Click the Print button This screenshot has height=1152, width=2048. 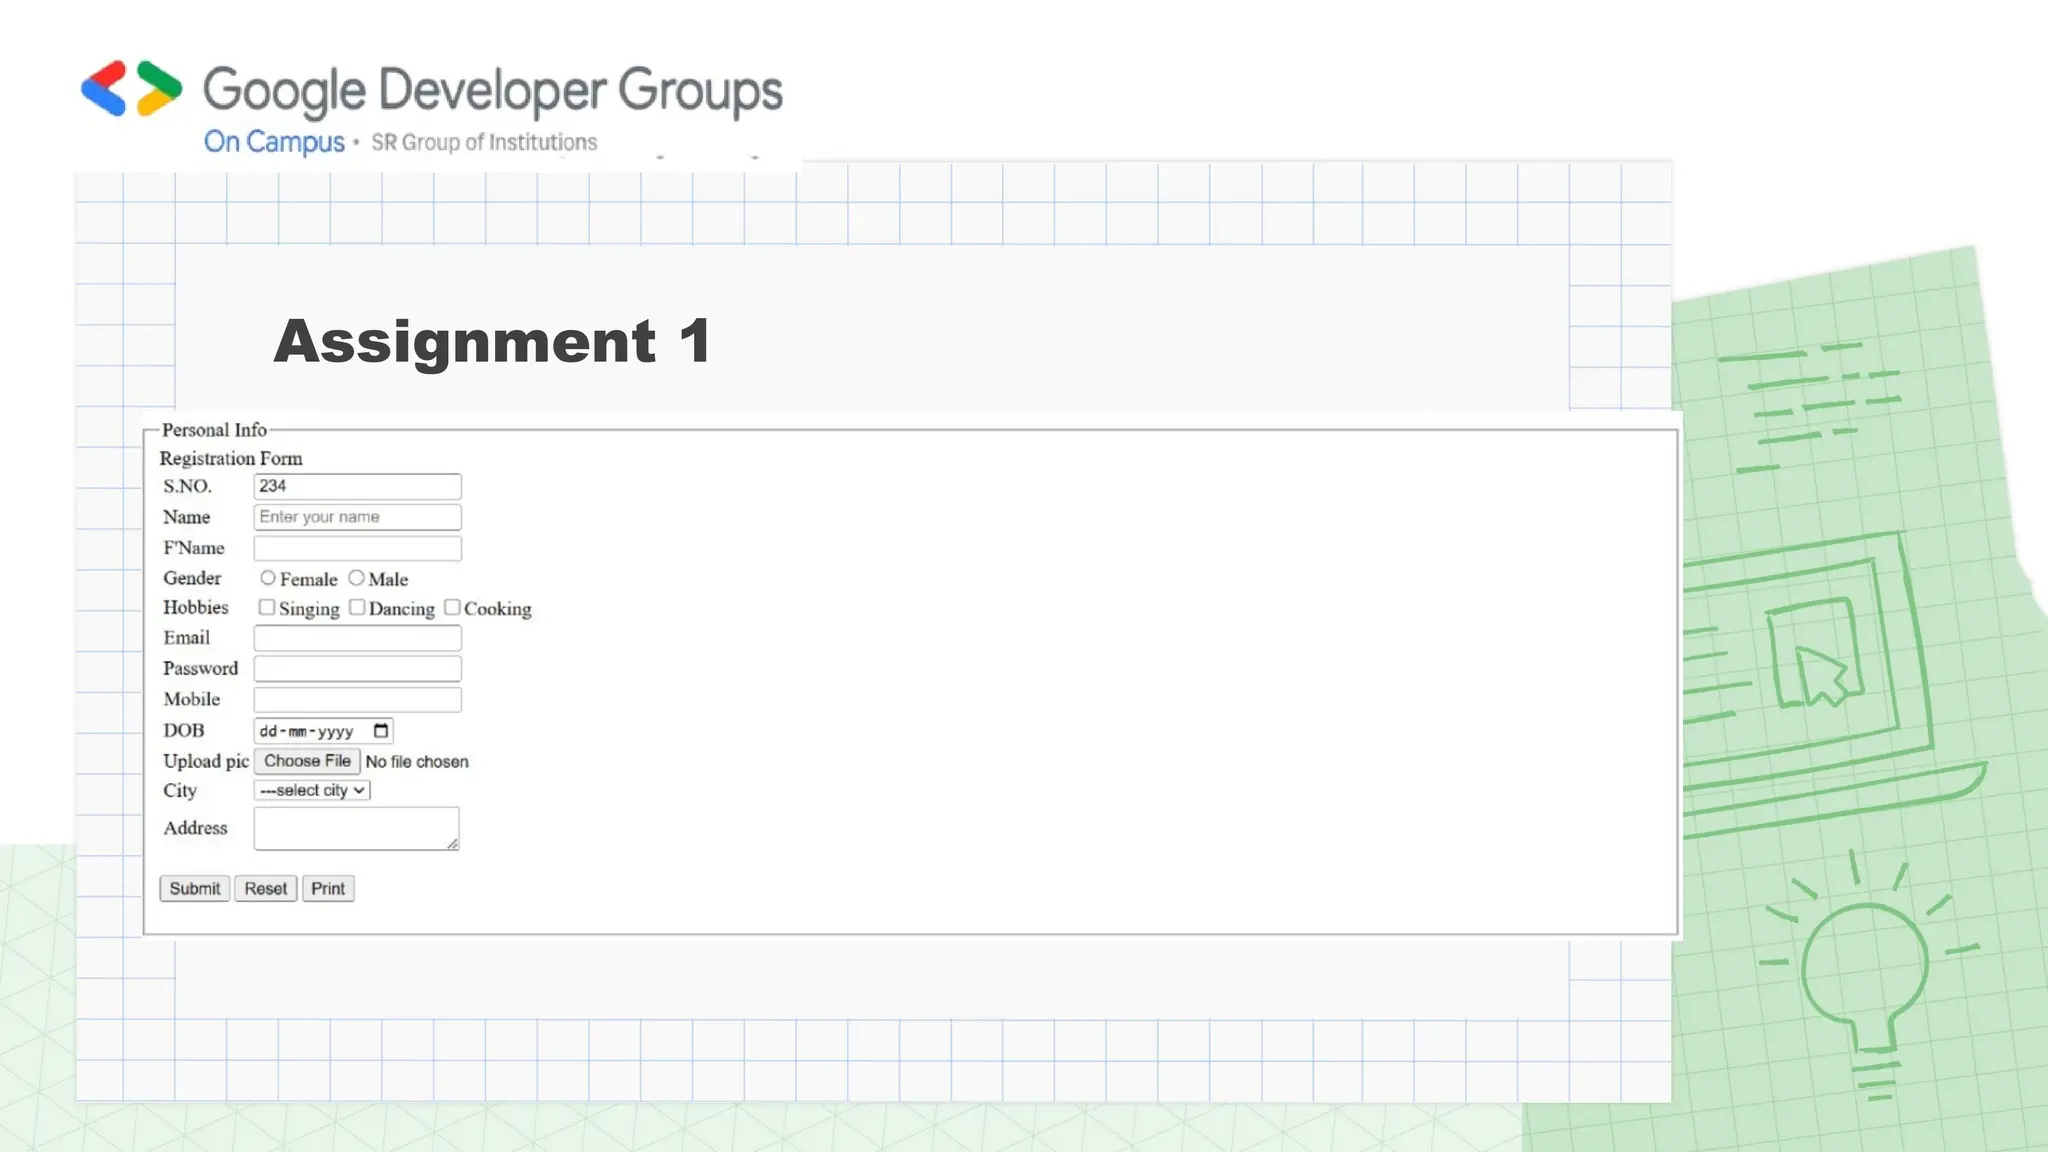coord(328,888)
